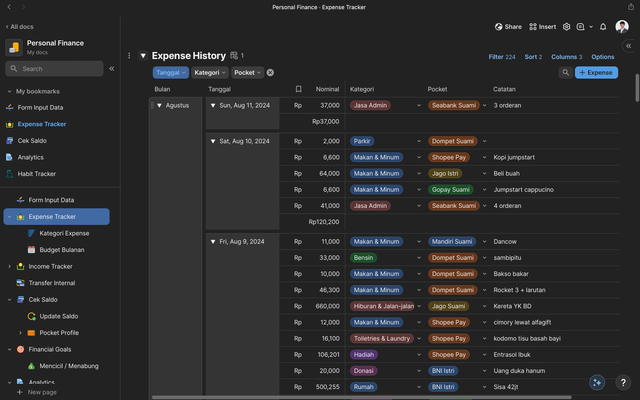640x400 pixels.
Task: Open table Options
Action: [x=602, y=57]
